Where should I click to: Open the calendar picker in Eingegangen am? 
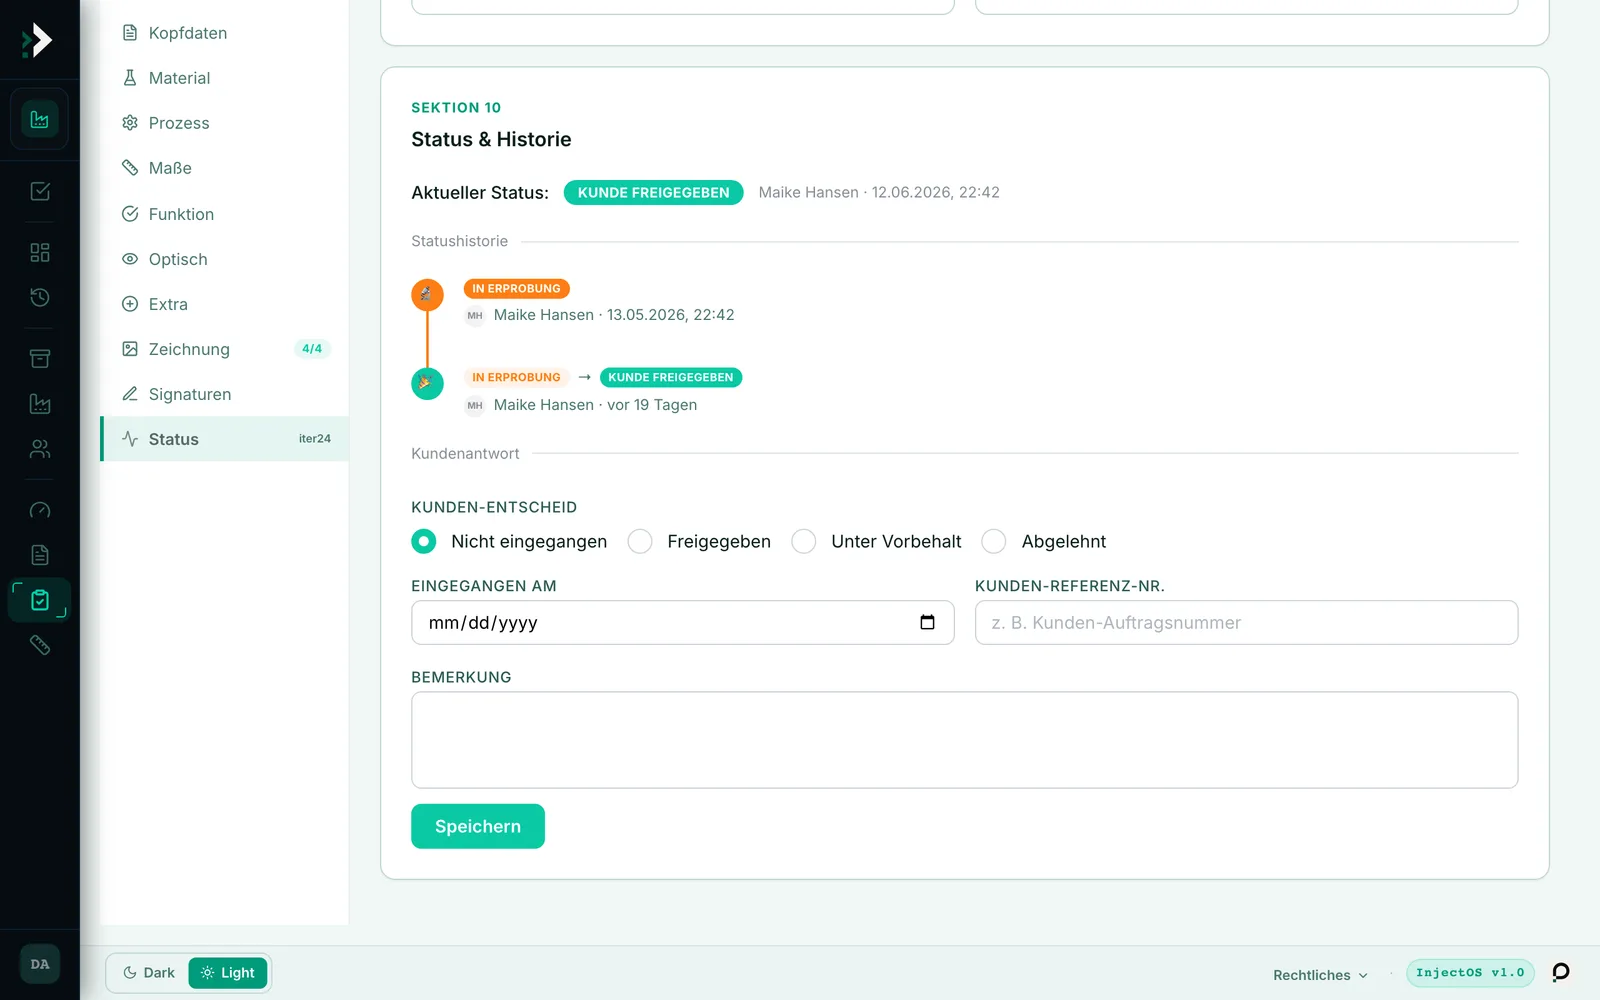pos(927,622)
